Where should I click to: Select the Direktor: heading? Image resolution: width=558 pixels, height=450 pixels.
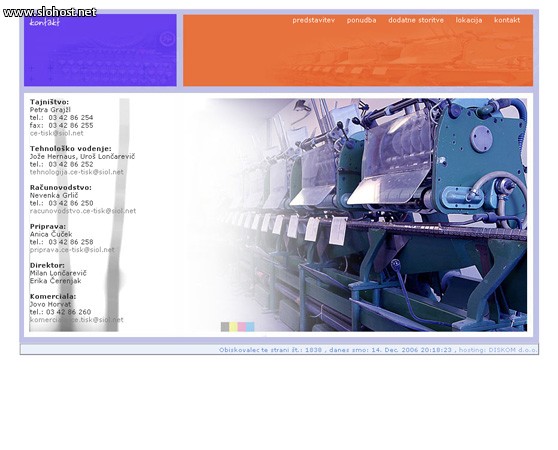click(x=47, y=265)
